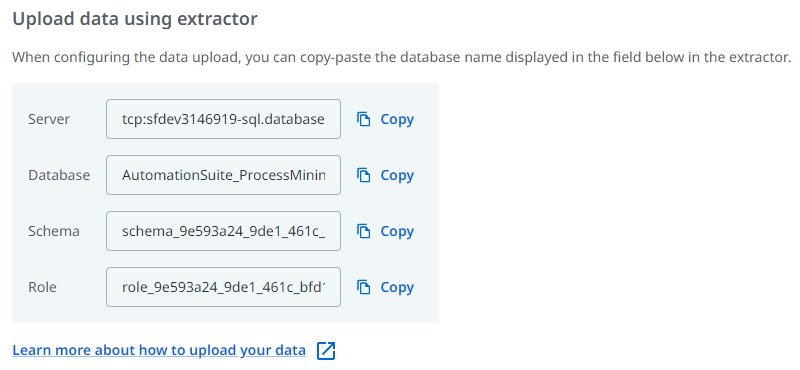This screenshot has width=800, height=370.
Task: Focus the Schema input field
Action: coord(223,231)
